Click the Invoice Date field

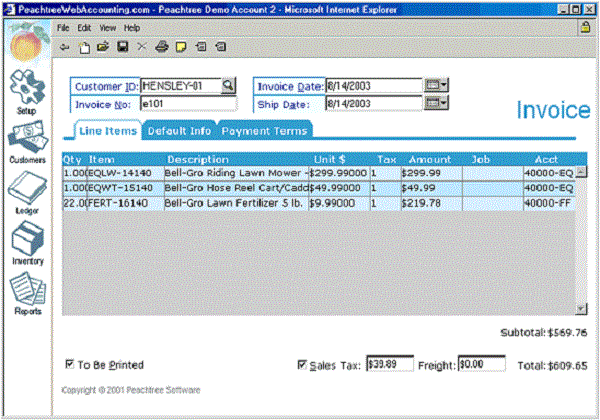pyautogui.click(x=374, y=86)
